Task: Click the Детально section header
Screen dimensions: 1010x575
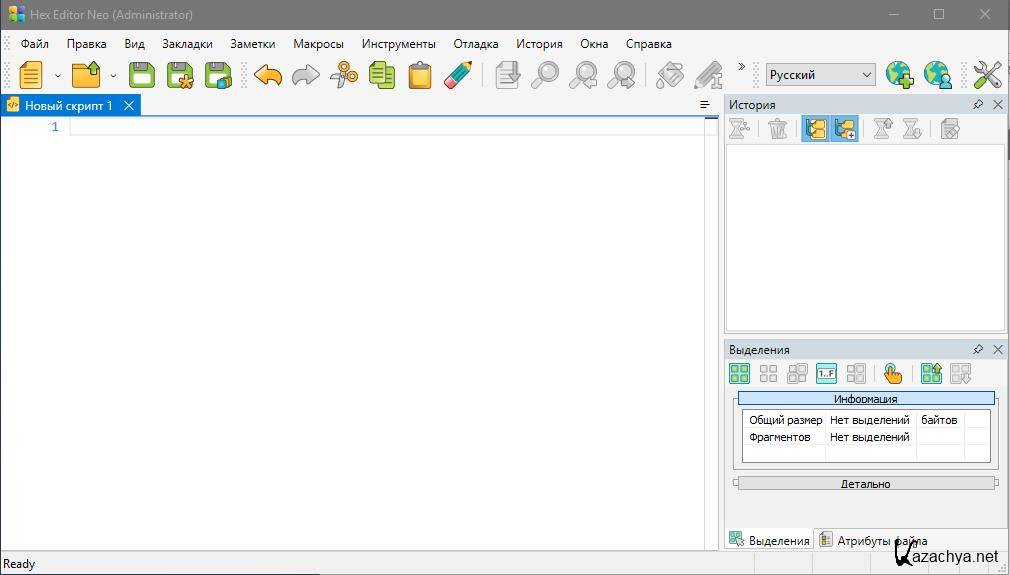Action: pyautogui.click(x=865, y=484)
